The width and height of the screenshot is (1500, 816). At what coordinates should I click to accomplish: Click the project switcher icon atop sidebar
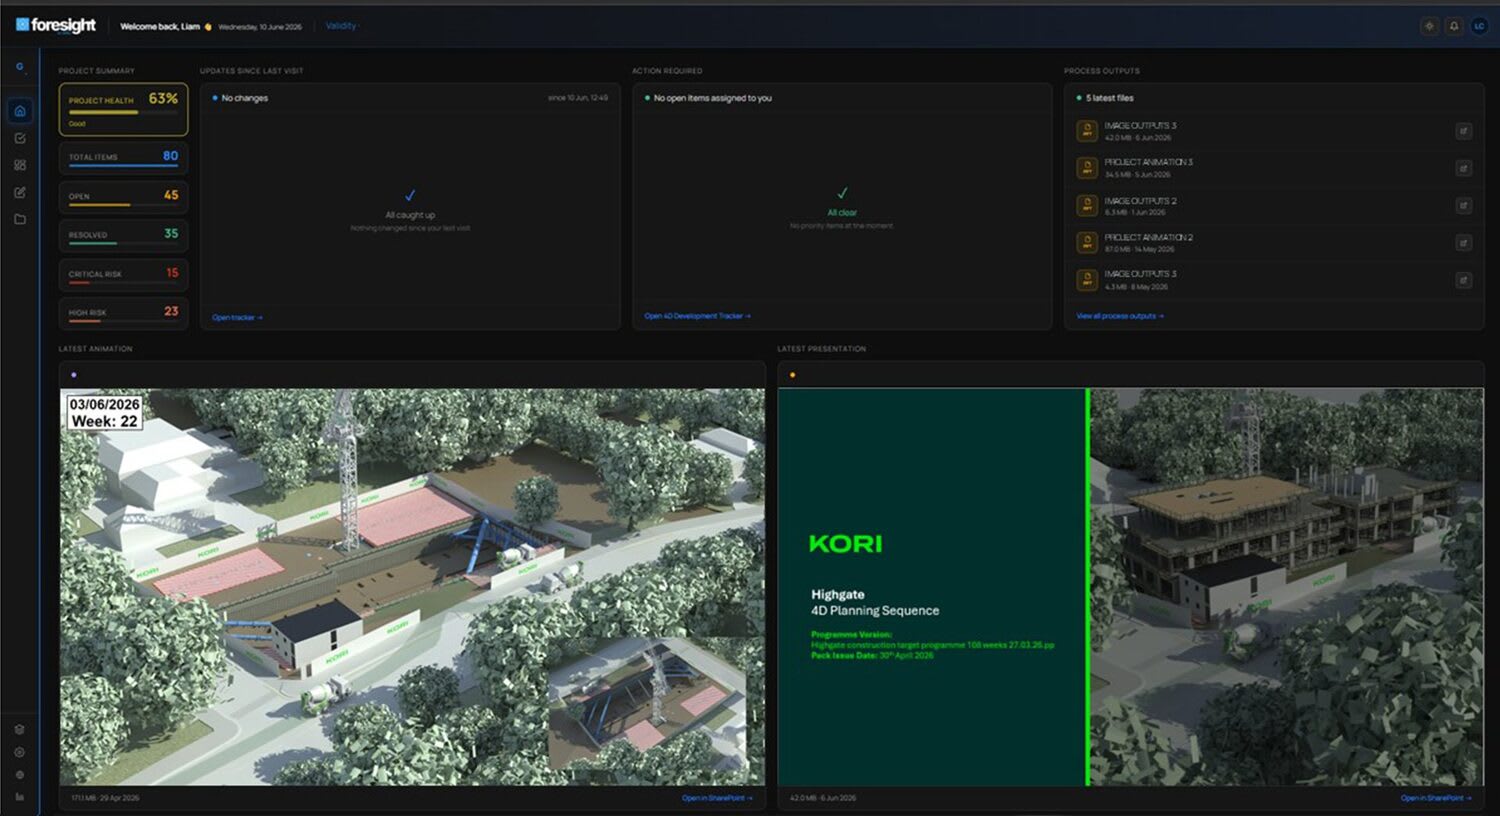[x=20, y=67]
